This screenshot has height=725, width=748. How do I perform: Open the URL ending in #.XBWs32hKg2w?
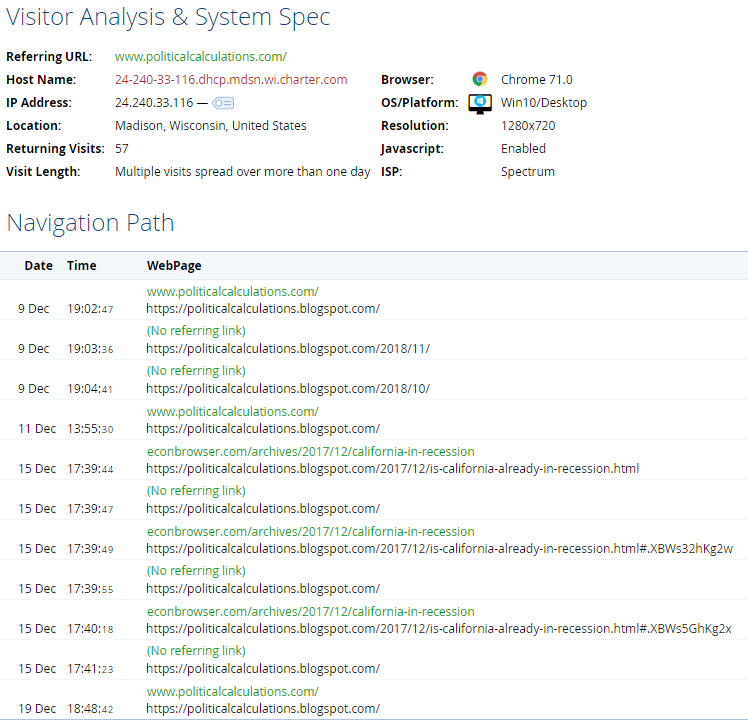click(x=439, y=549)
